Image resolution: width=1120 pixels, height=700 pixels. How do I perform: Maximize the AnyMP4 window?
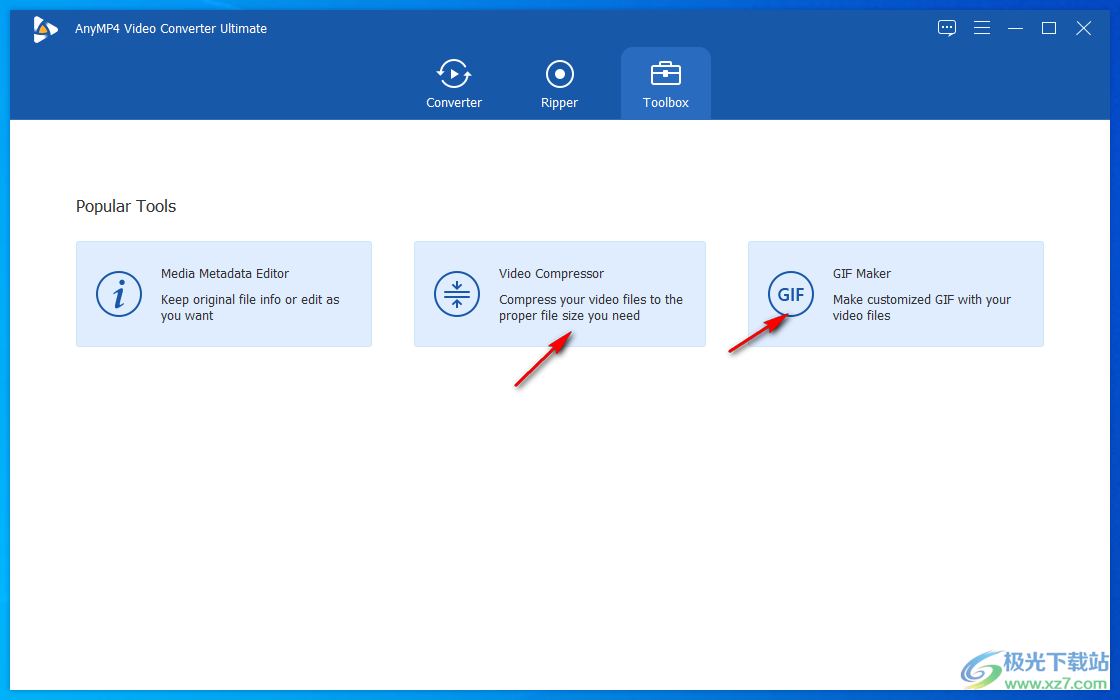coord(1049,28)
